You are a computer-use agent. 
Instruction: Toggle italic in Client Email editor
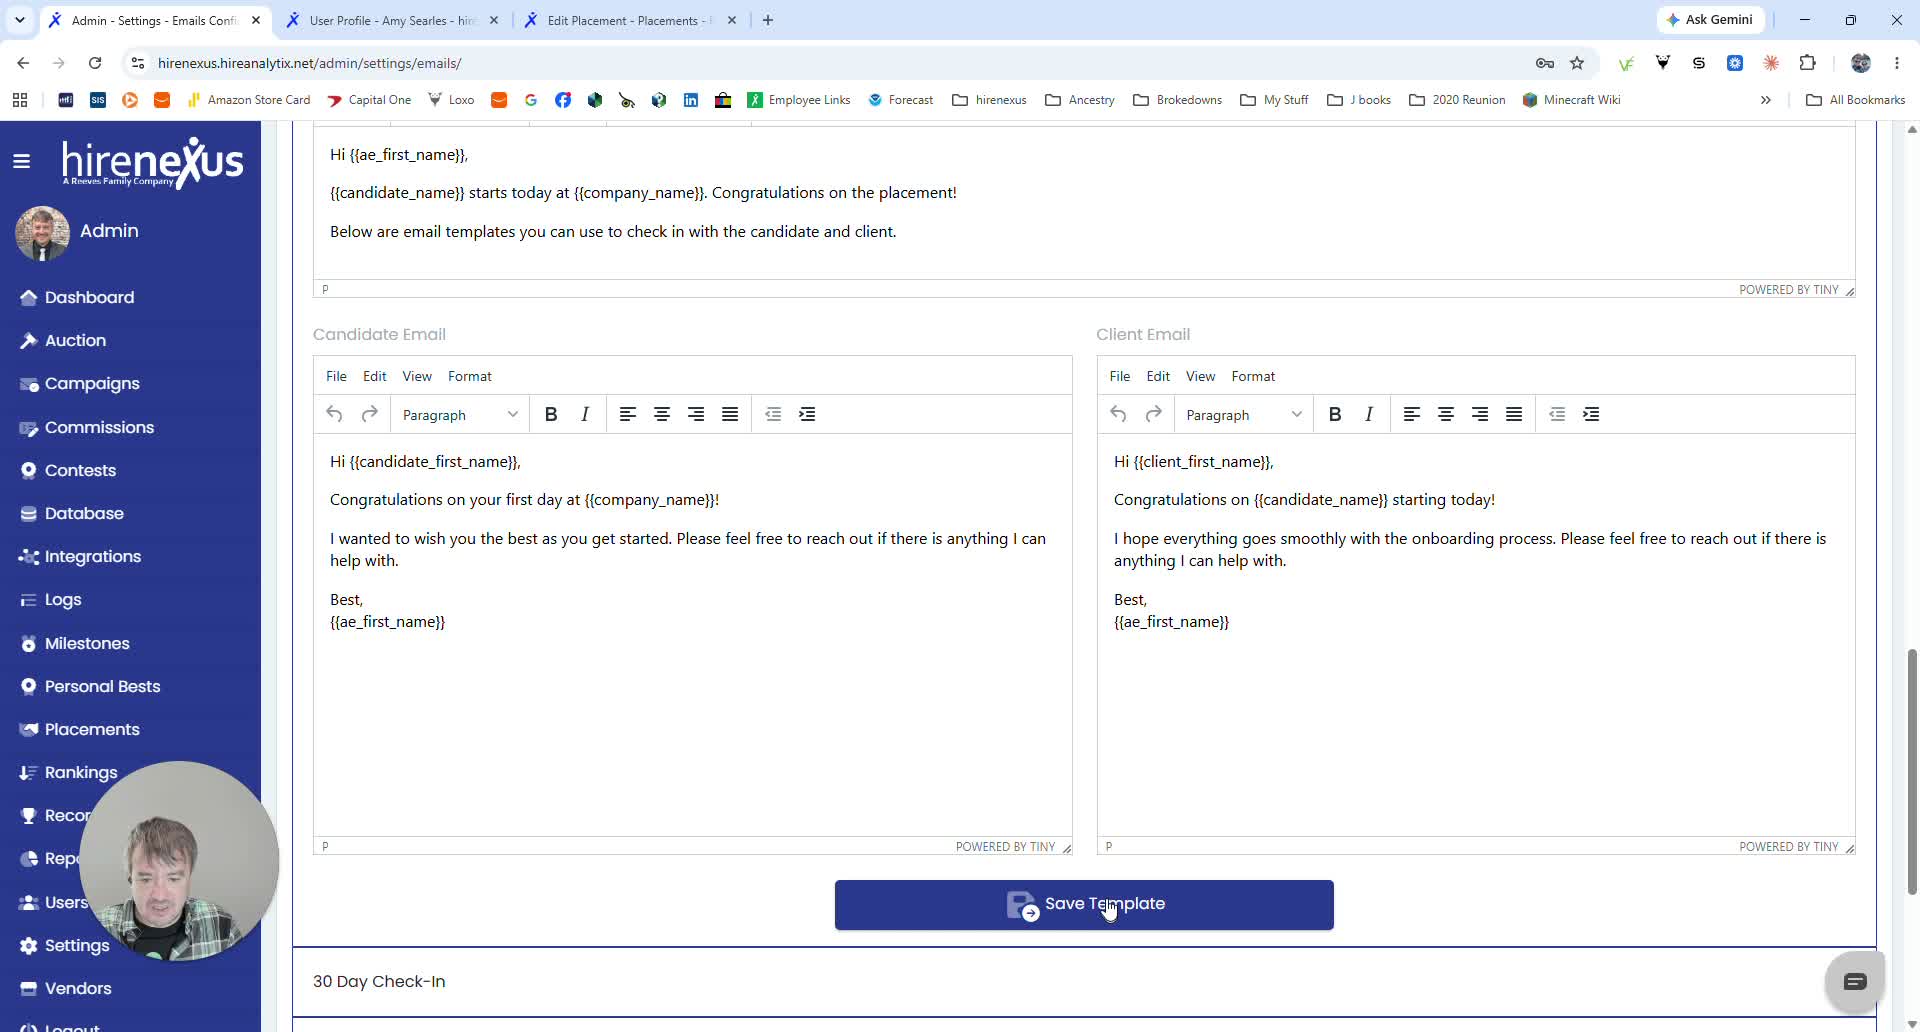click(x=1369, y=414)
